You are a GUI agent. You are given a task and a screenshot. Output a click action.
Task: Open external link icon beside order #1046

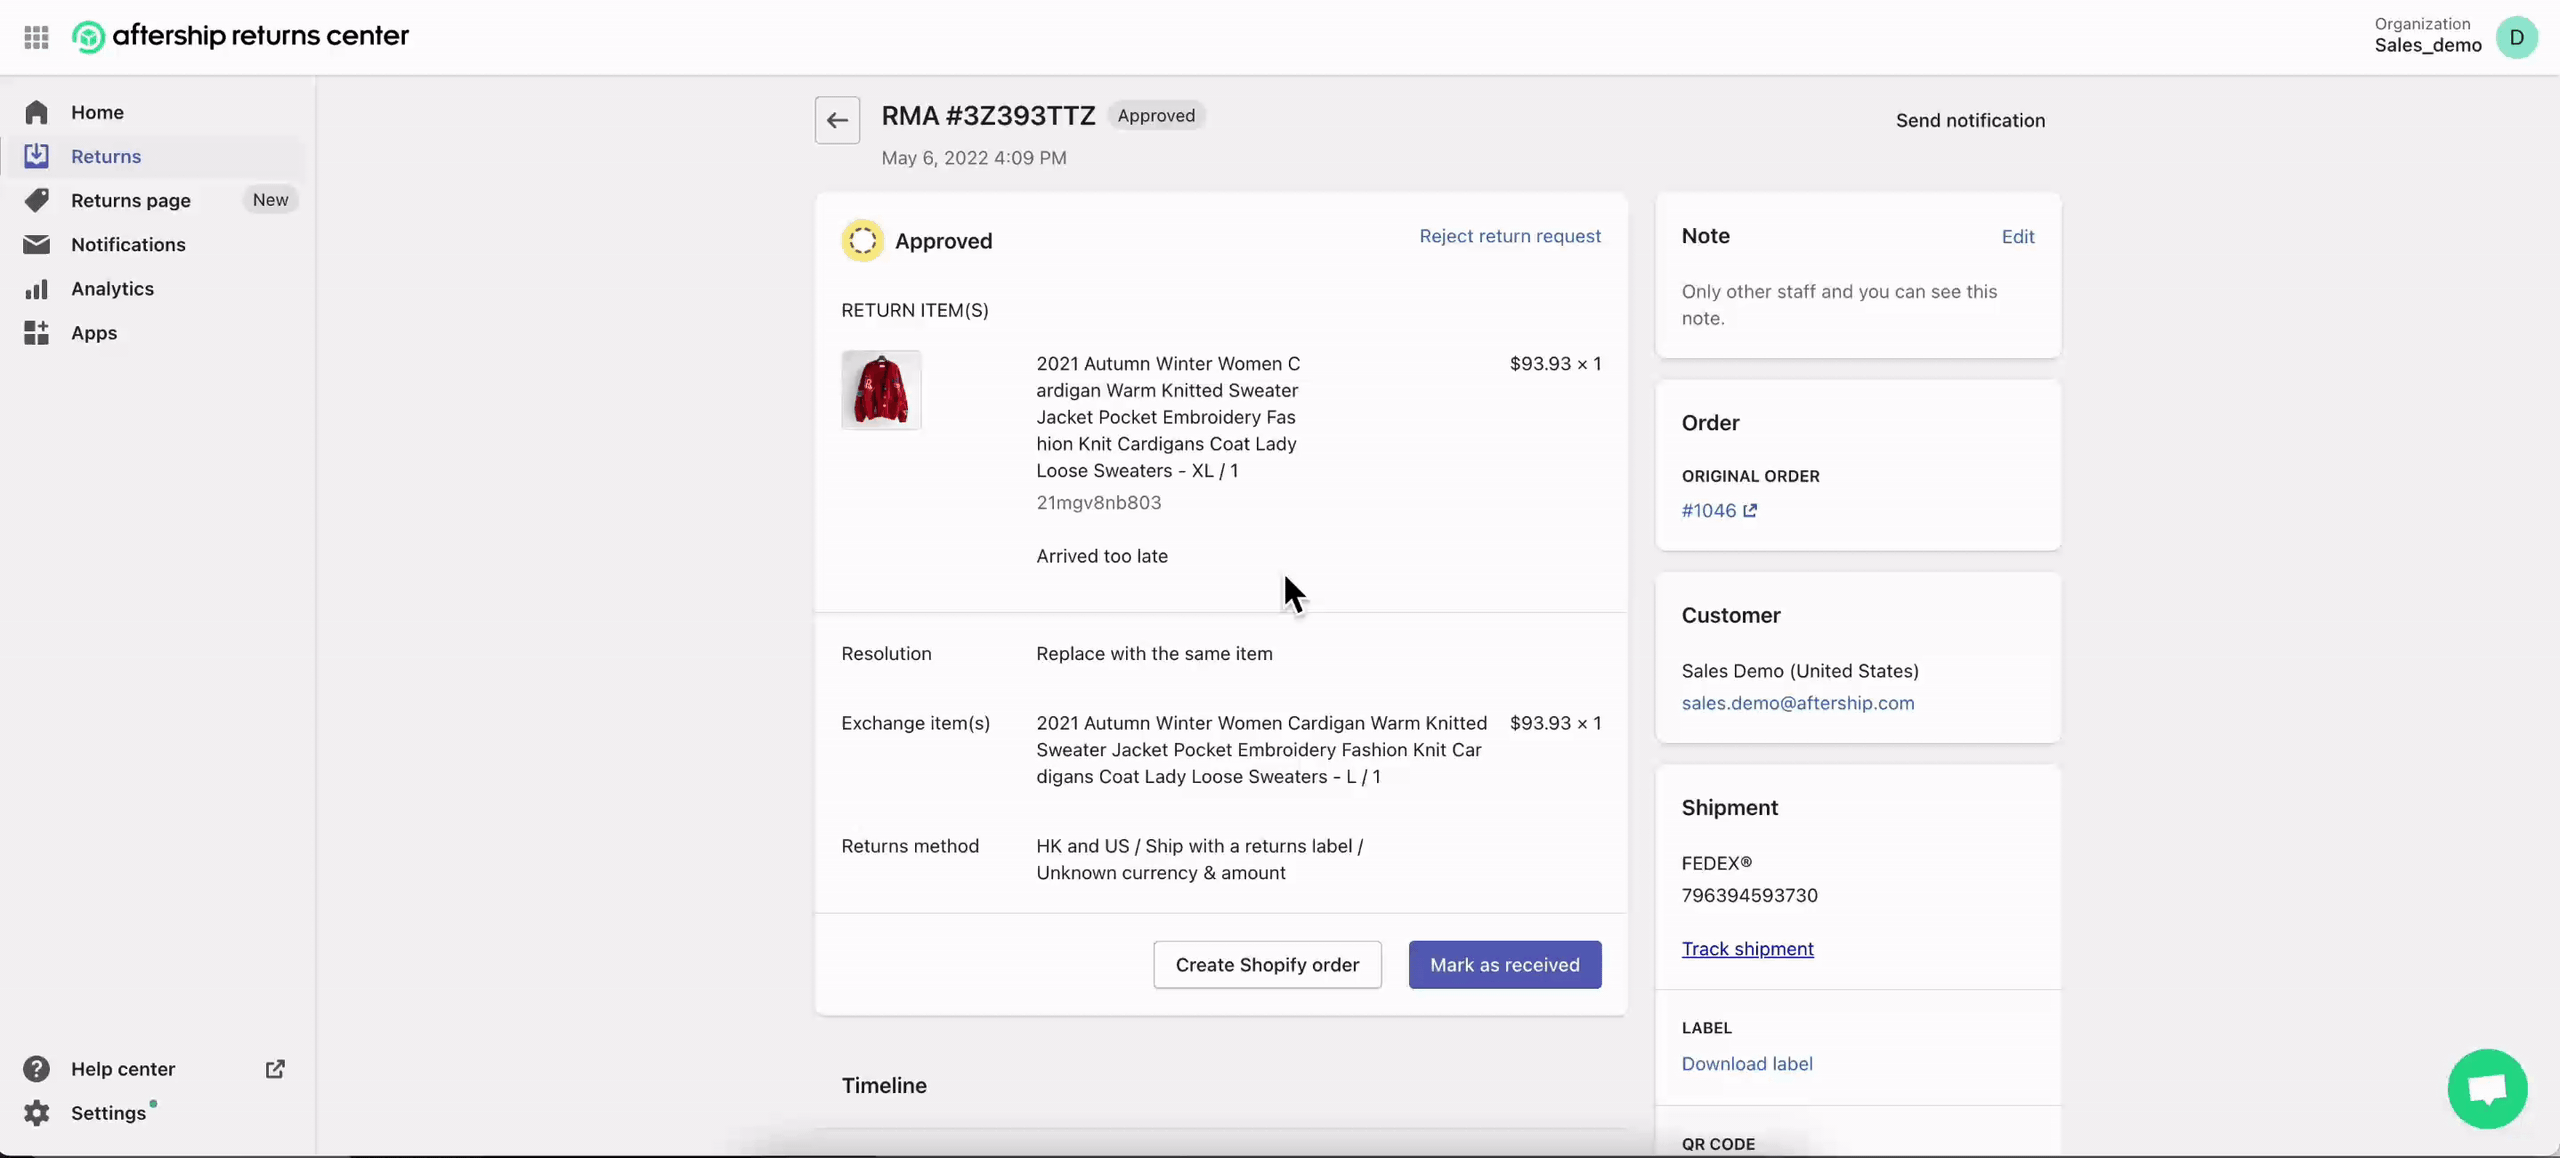pos(1750,510)
